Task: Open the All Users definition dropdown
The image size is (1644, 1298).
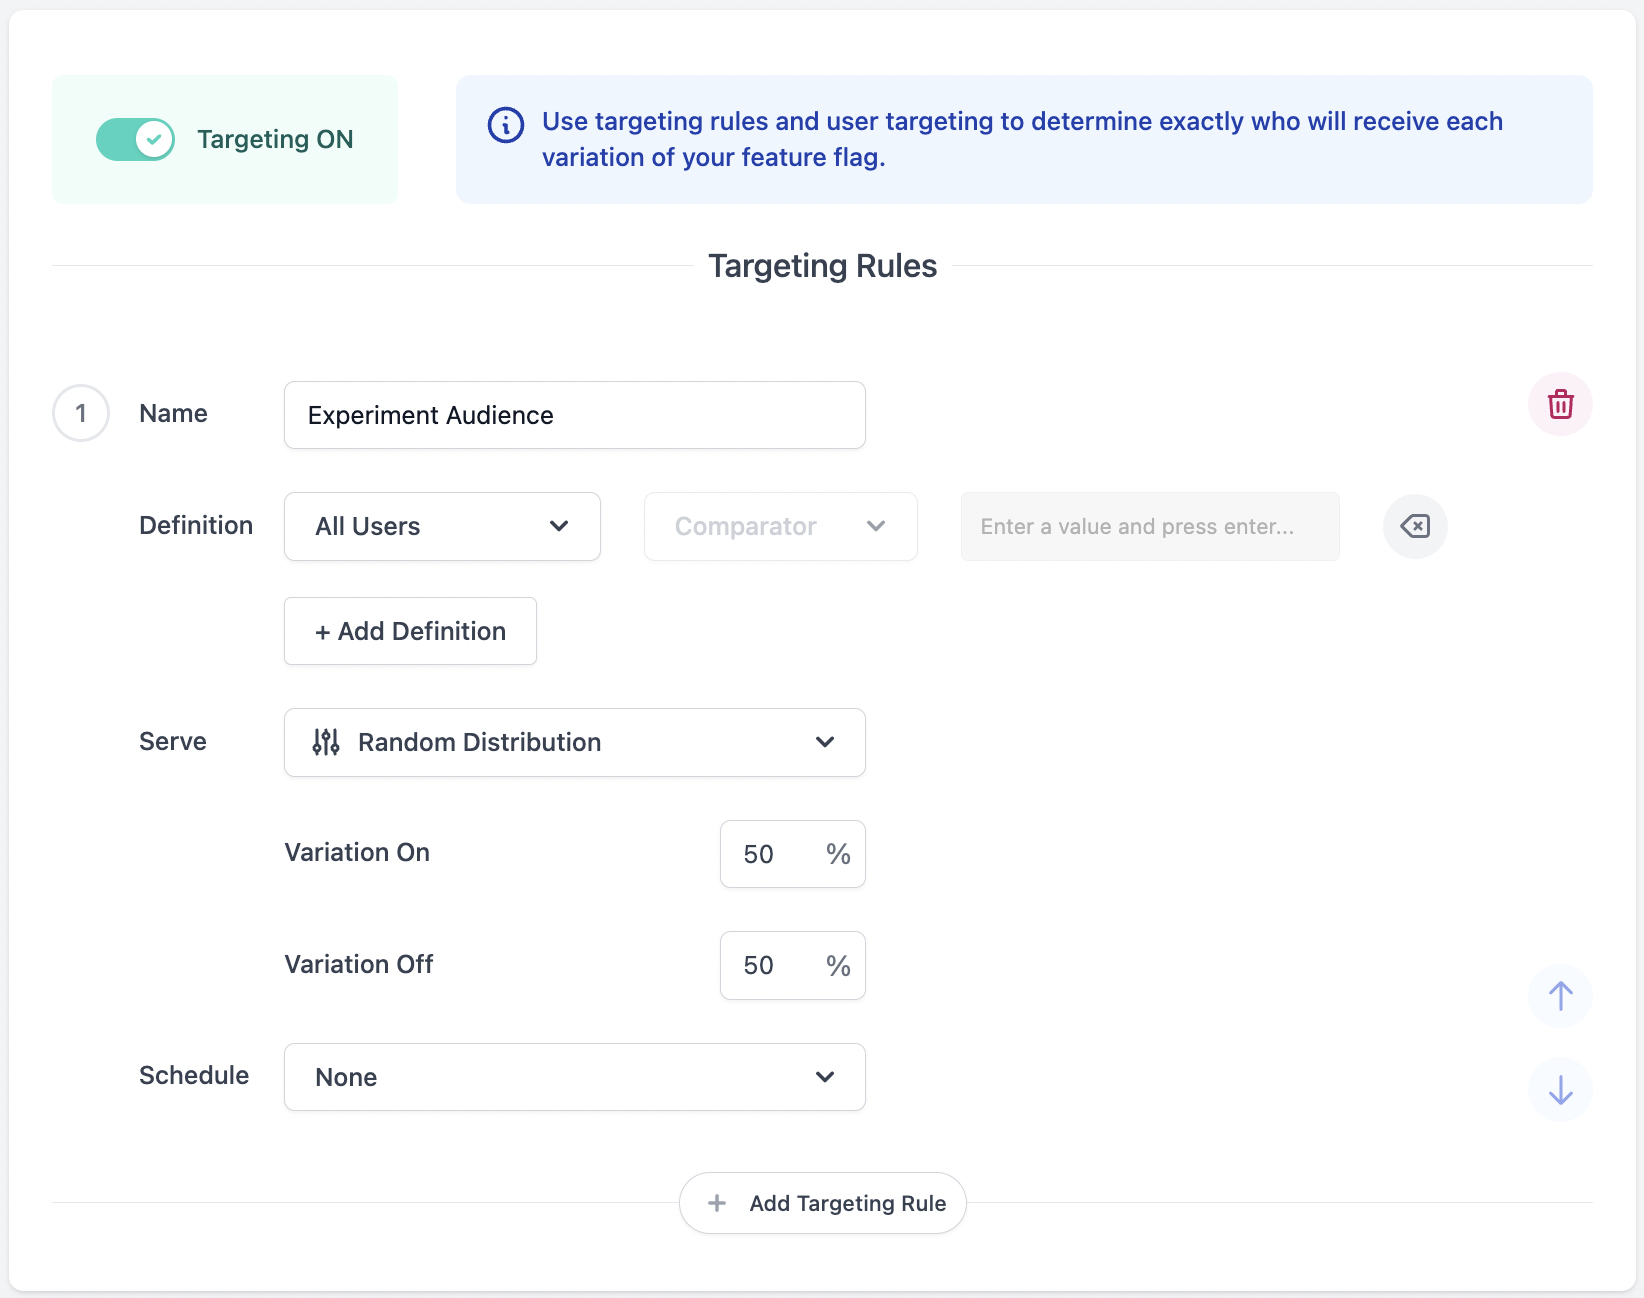Action: (442, 526)
